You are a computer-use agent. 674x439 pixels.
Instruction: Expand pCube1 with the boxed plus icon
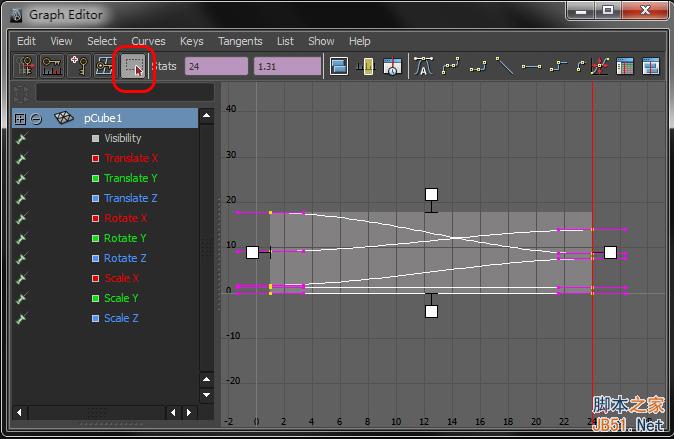click(20, 119)
